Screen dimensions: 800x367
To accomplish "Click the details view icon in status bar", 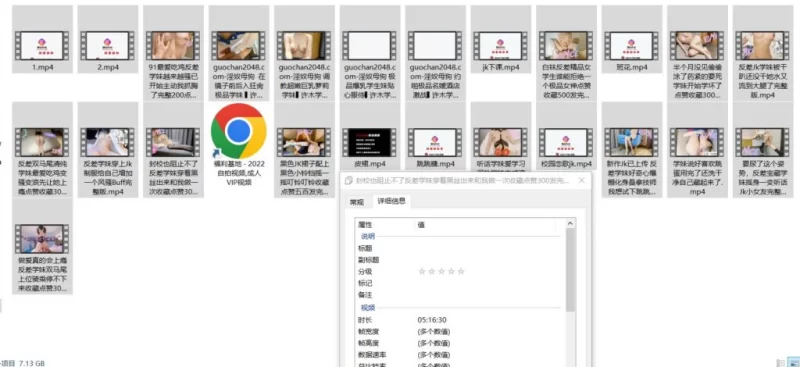I will (781, 362).
